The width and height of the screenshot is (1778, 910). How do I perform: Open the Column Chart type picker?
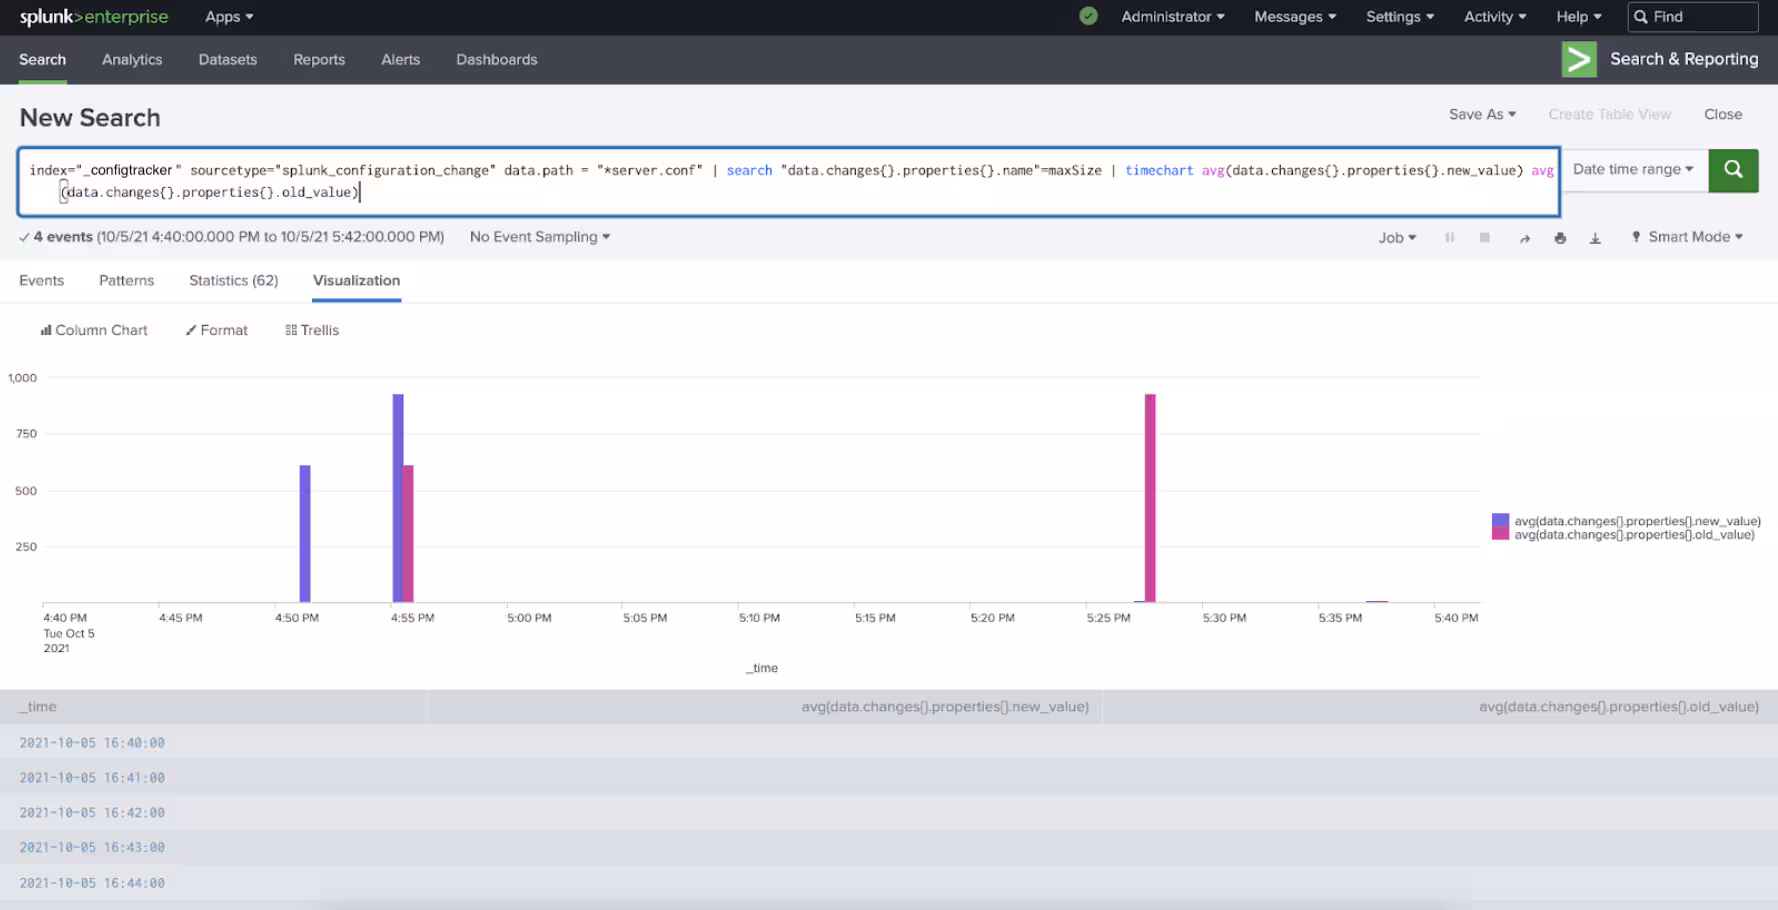tap(94, 330)
